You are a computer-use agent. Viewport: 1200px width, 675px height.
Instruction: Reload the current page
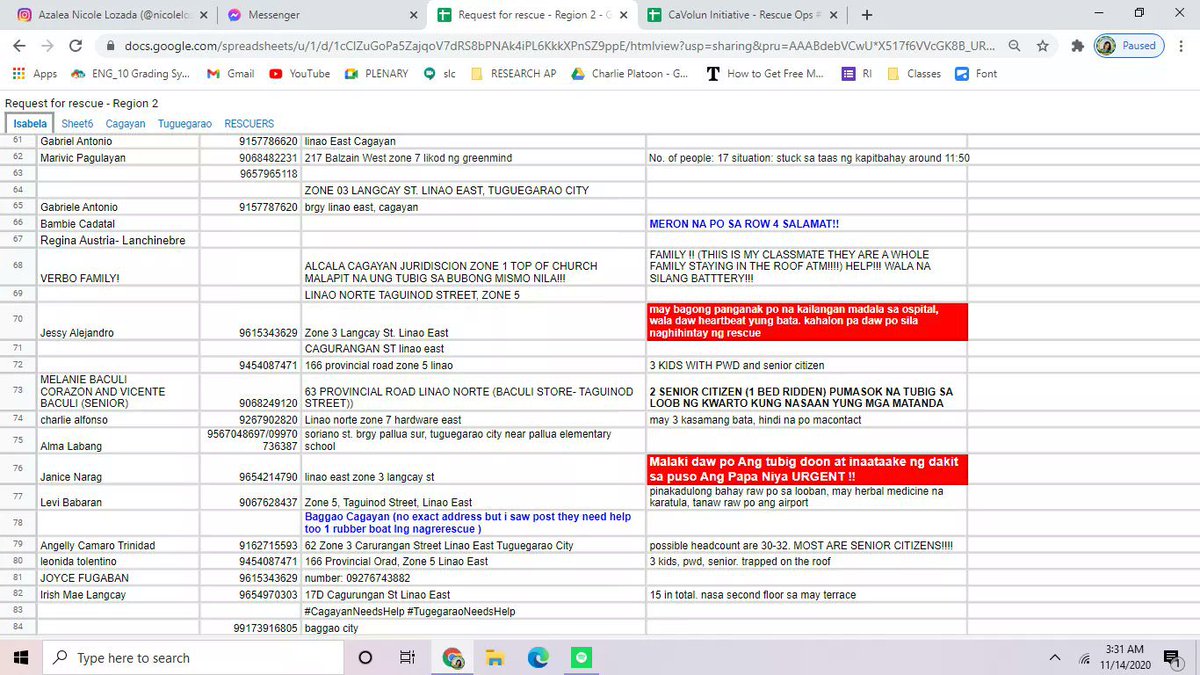click(x=75, y=46)
